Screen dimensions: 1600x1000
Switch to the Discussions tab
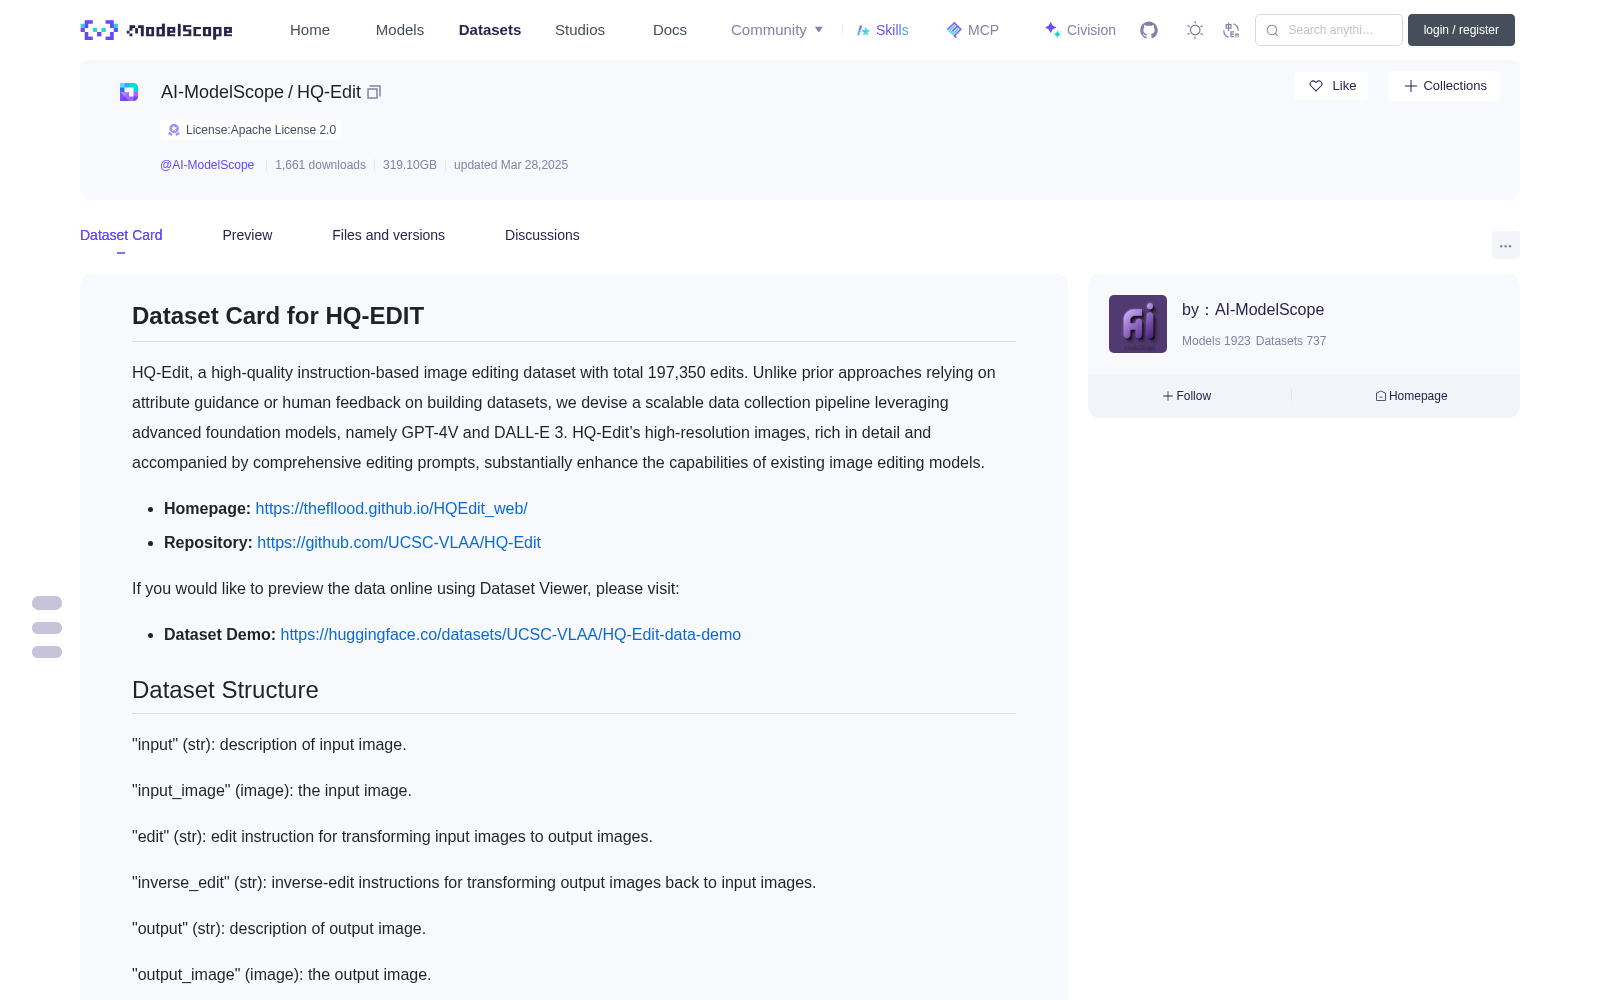(542, 235)
